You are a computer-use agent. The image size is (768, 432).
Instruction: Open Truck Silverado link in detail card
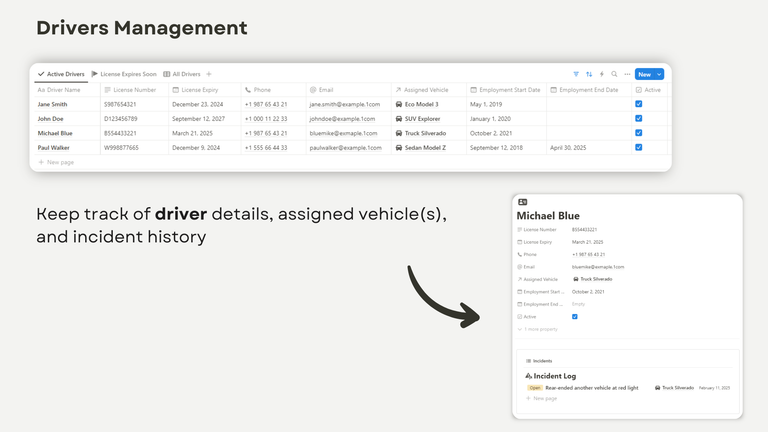point(593,279)
